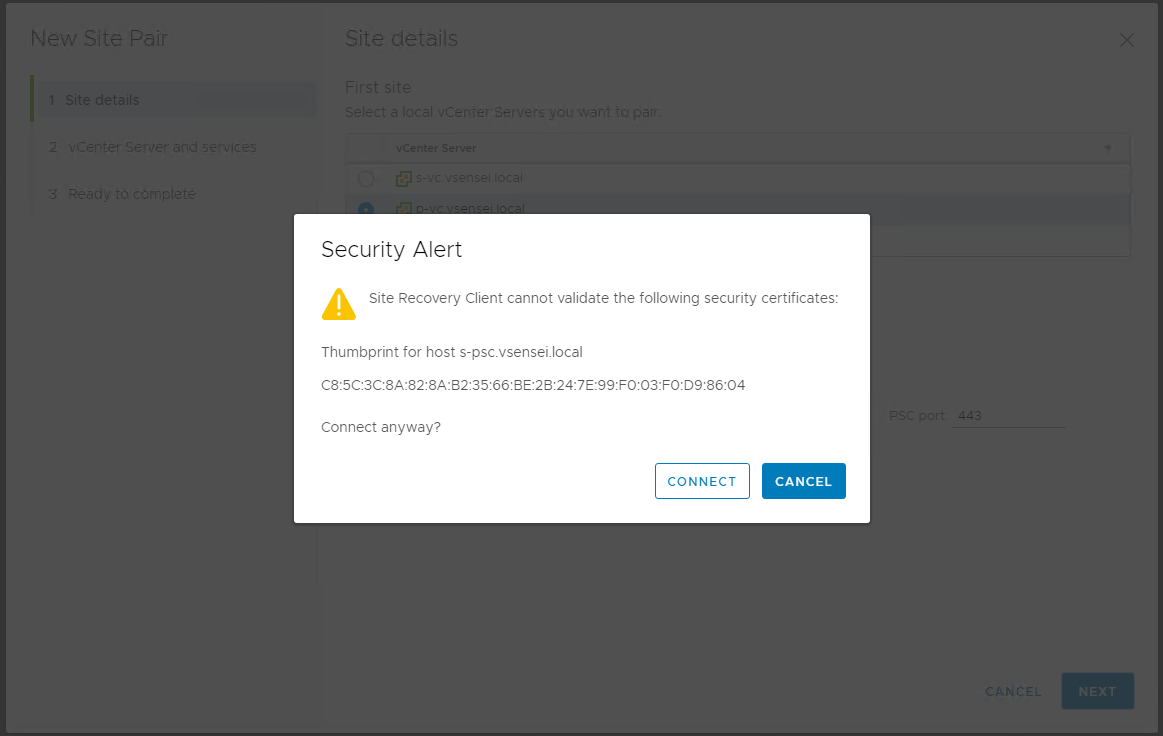Click the wizard's NEXT button
Viewport: 1163px width, 736px height.
pos(1097,691)
